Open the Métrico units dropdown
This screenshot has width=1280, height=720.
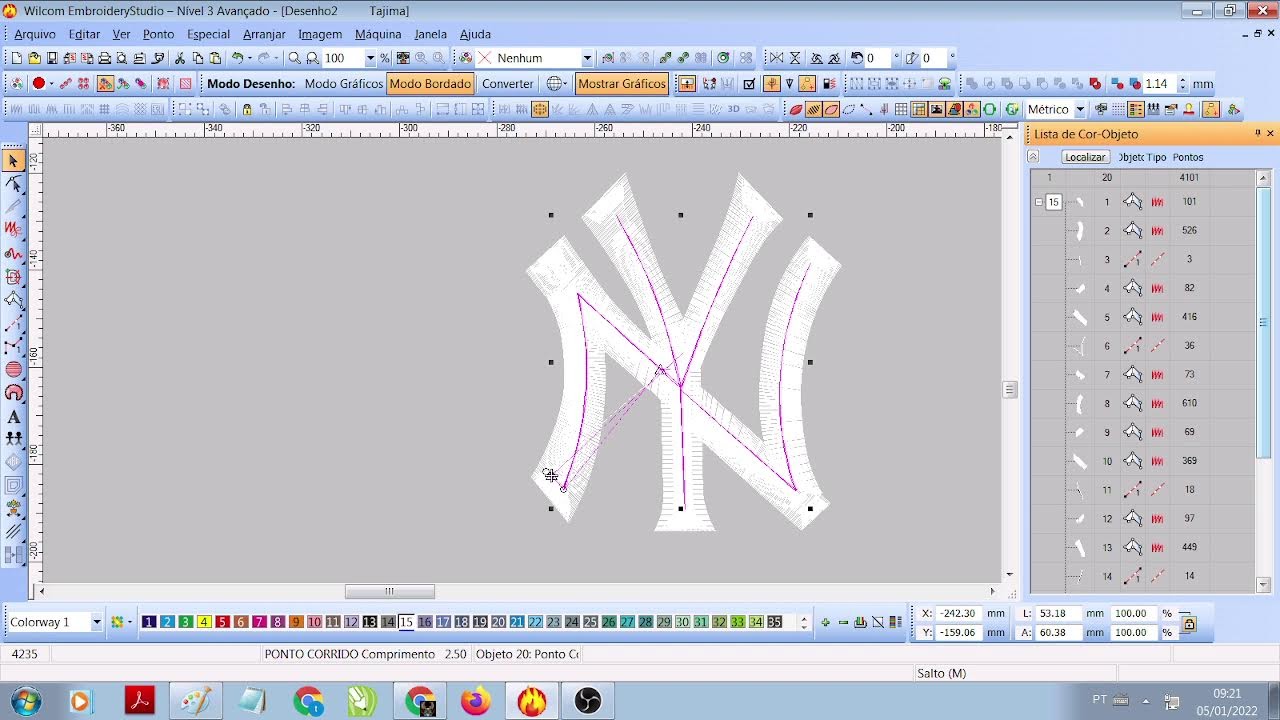coord(1080,109)
